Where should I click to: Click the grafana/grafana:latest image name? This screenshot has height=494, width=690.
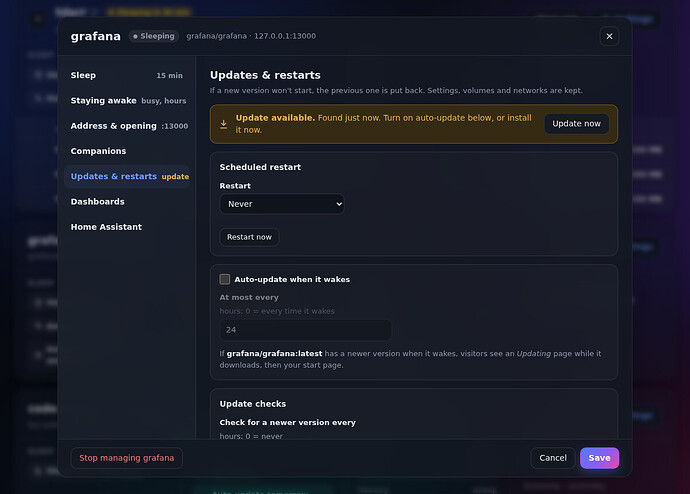point(274,354)
